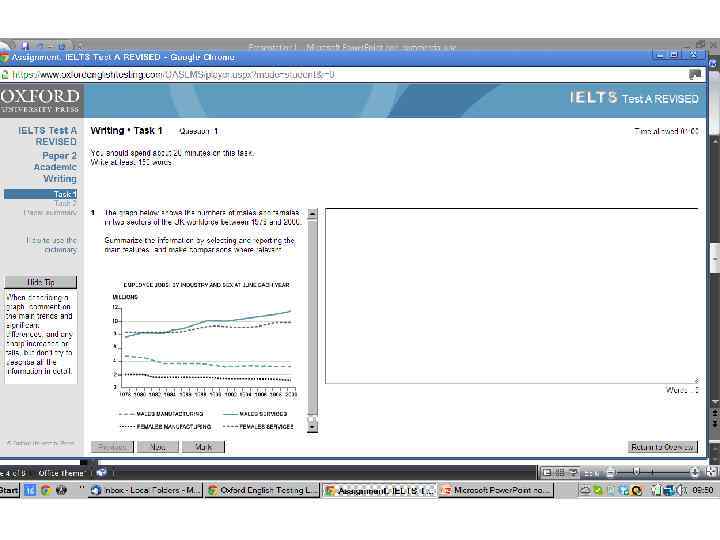Click PowerPoint zoom out minus button

611,472
